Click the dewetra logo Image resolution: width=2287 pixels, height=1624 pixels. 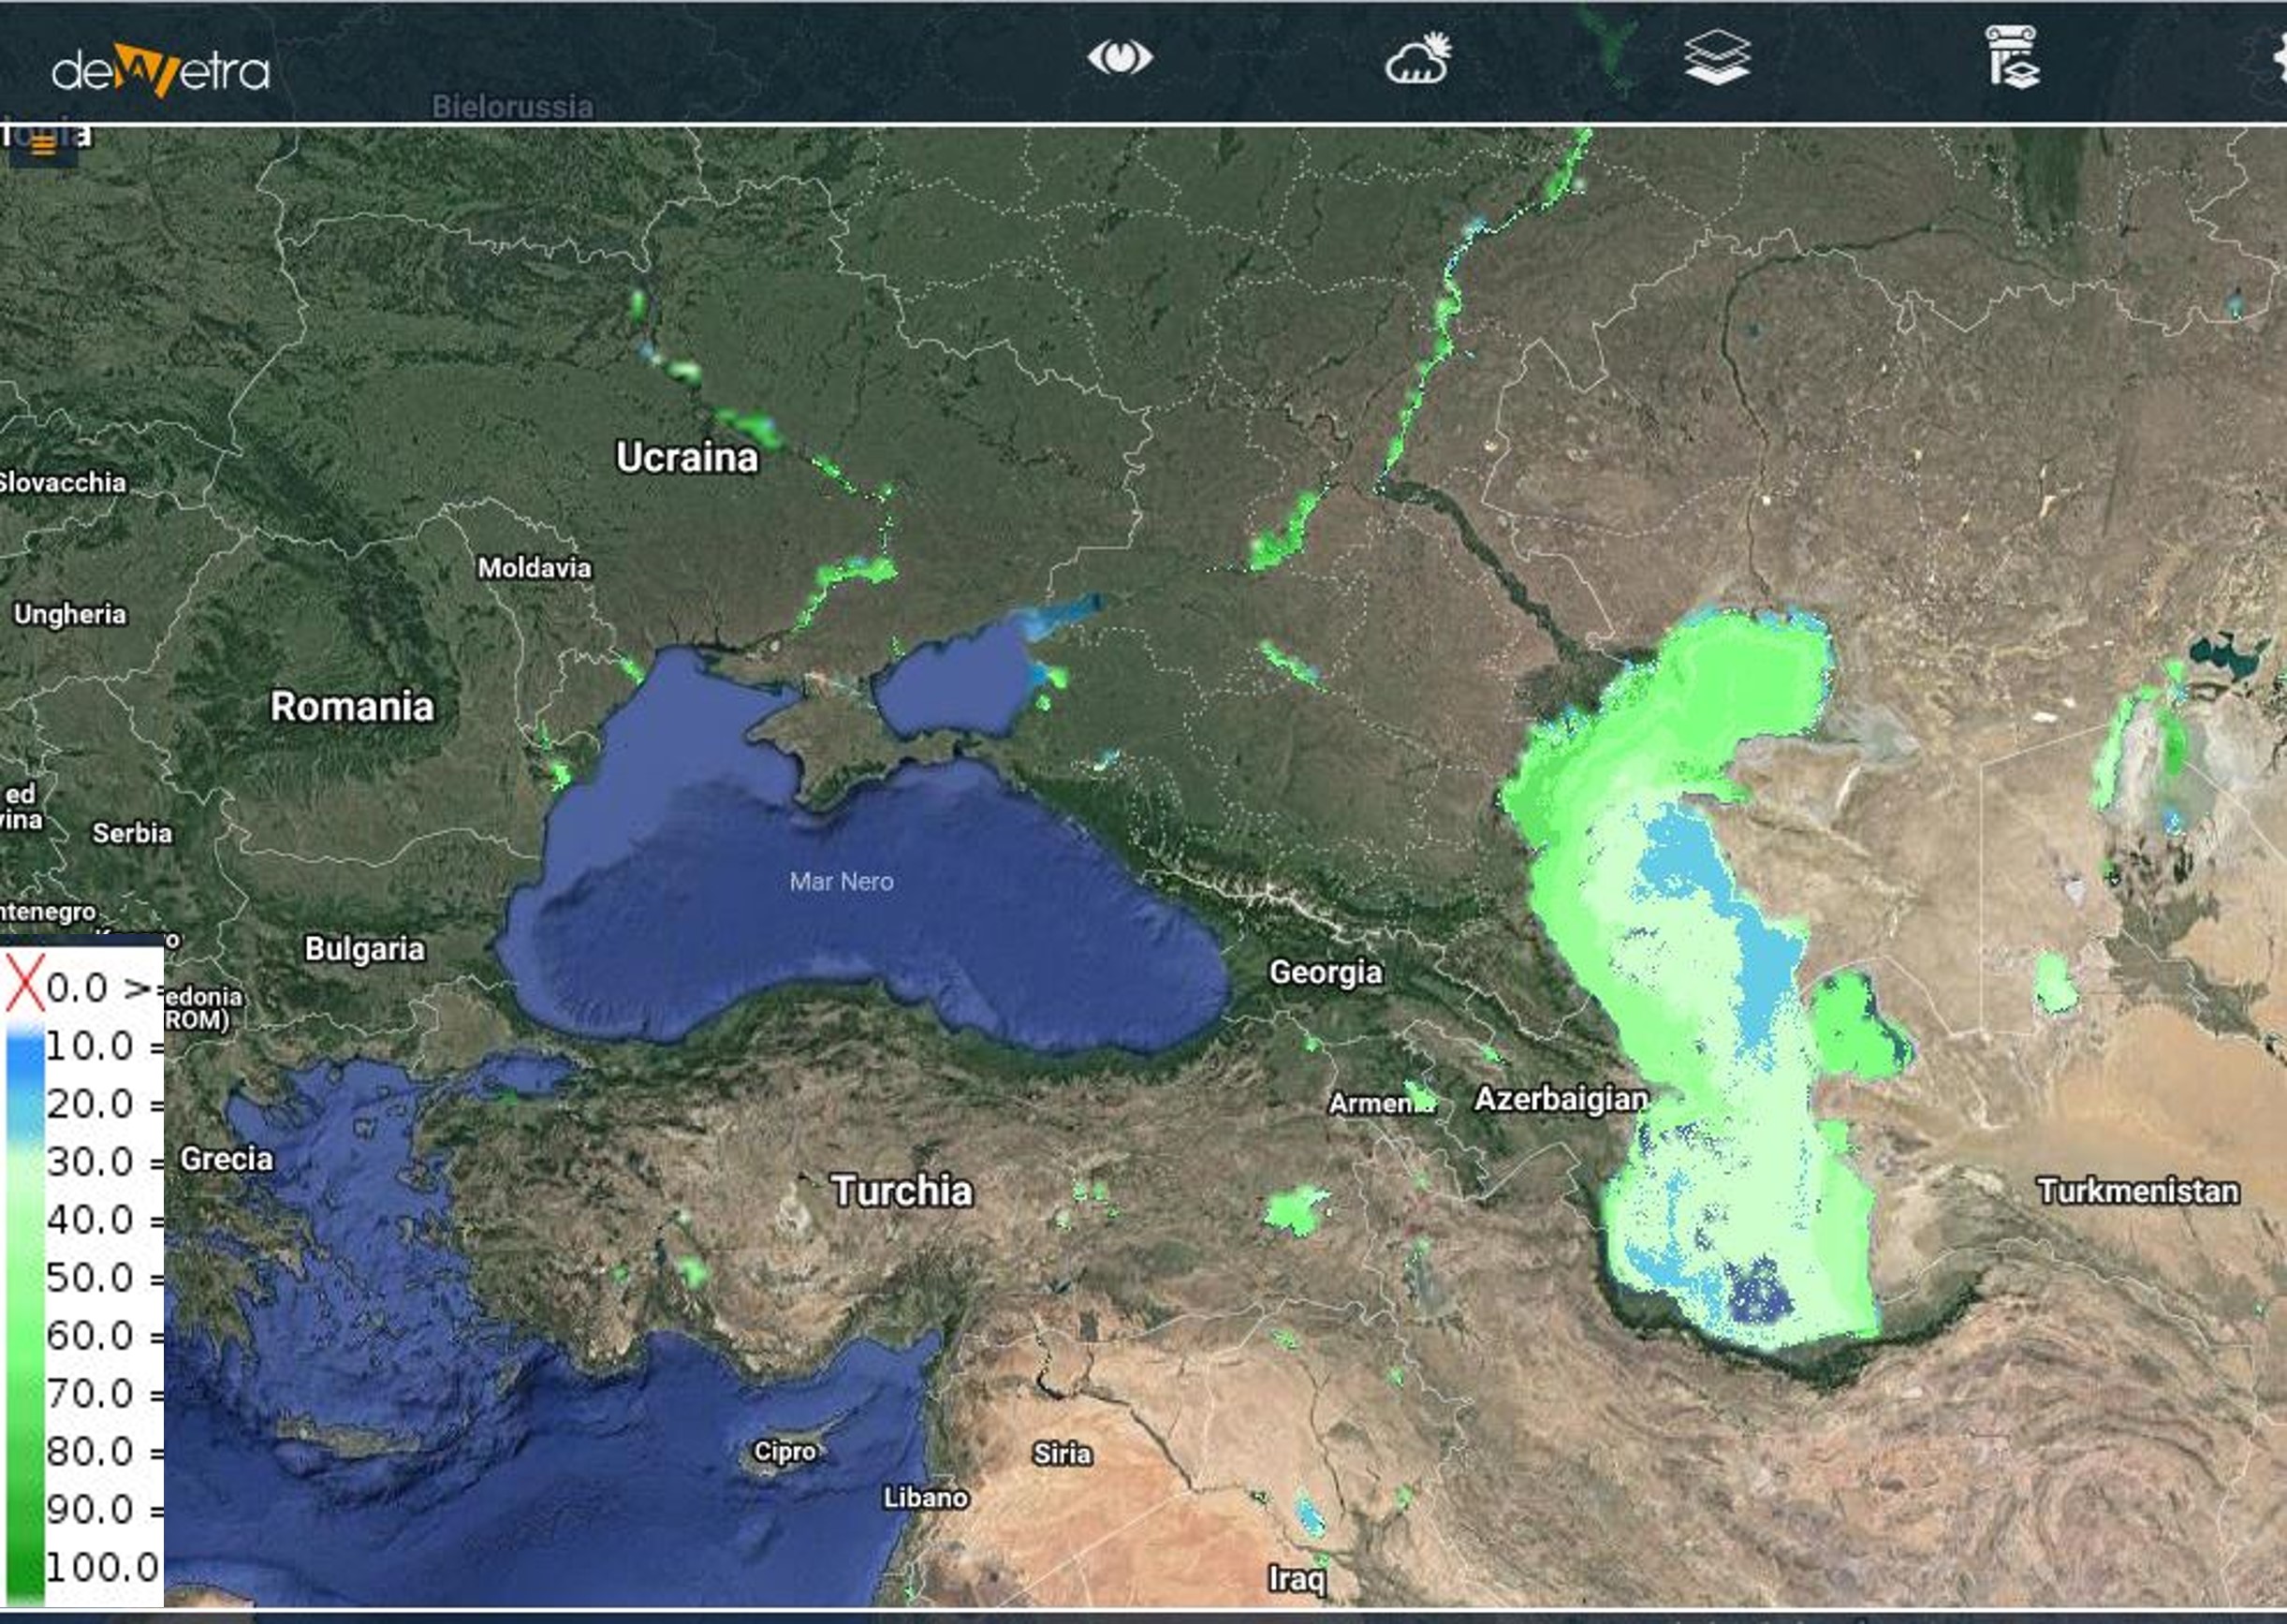pos(160,70)
